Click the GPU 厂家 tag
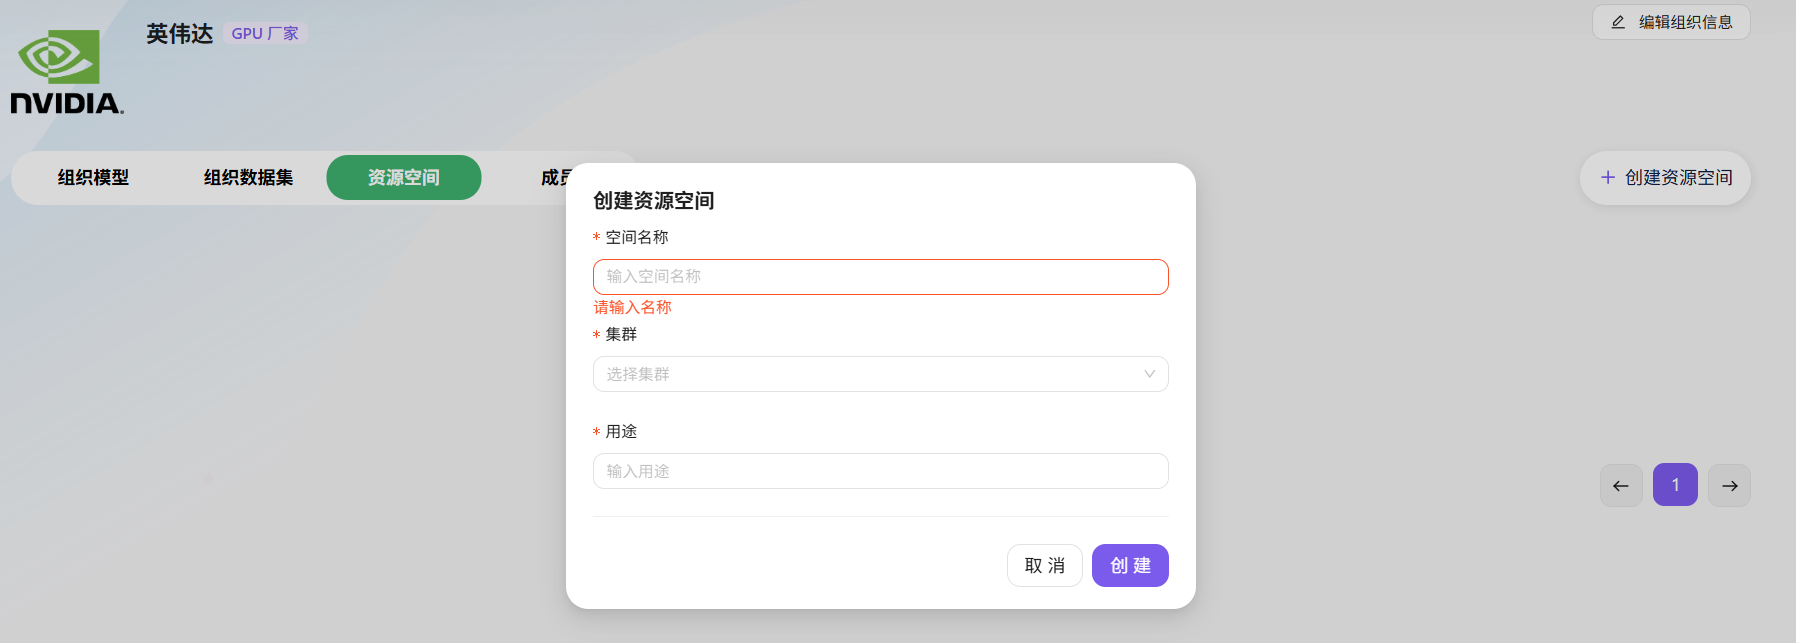Image resolution: width=1796 pixels, height=643 pixels. click(264, 32)
